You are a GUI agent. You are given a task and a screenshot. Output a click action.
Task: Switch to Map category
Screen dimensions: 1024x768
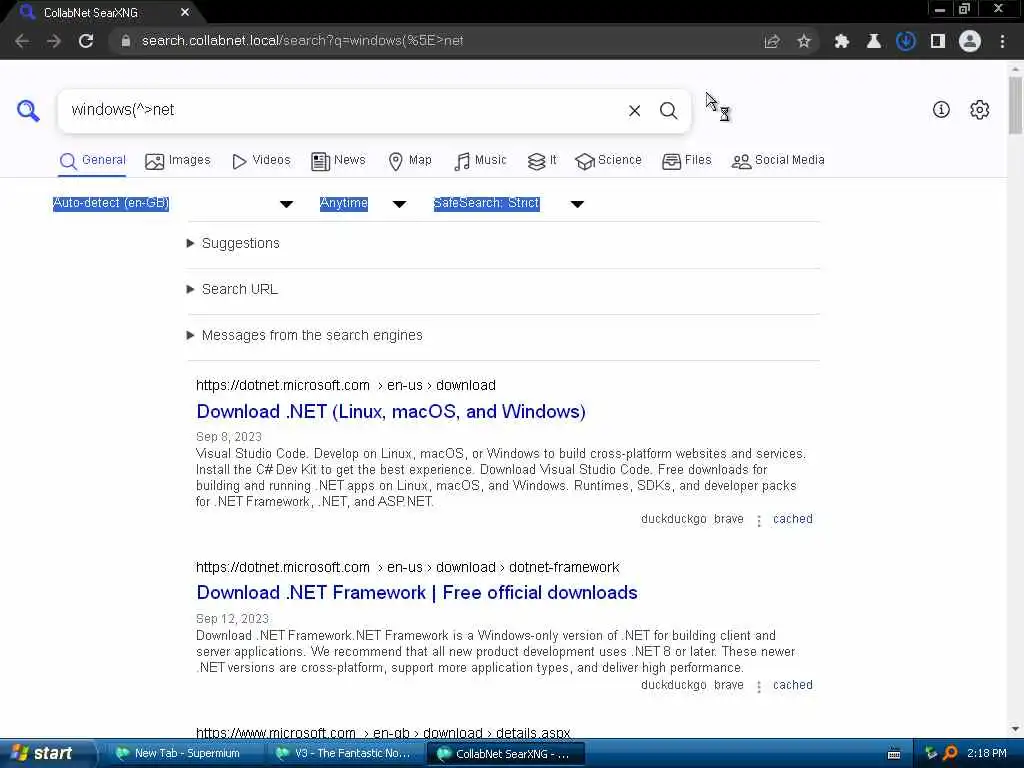point(409,161)
